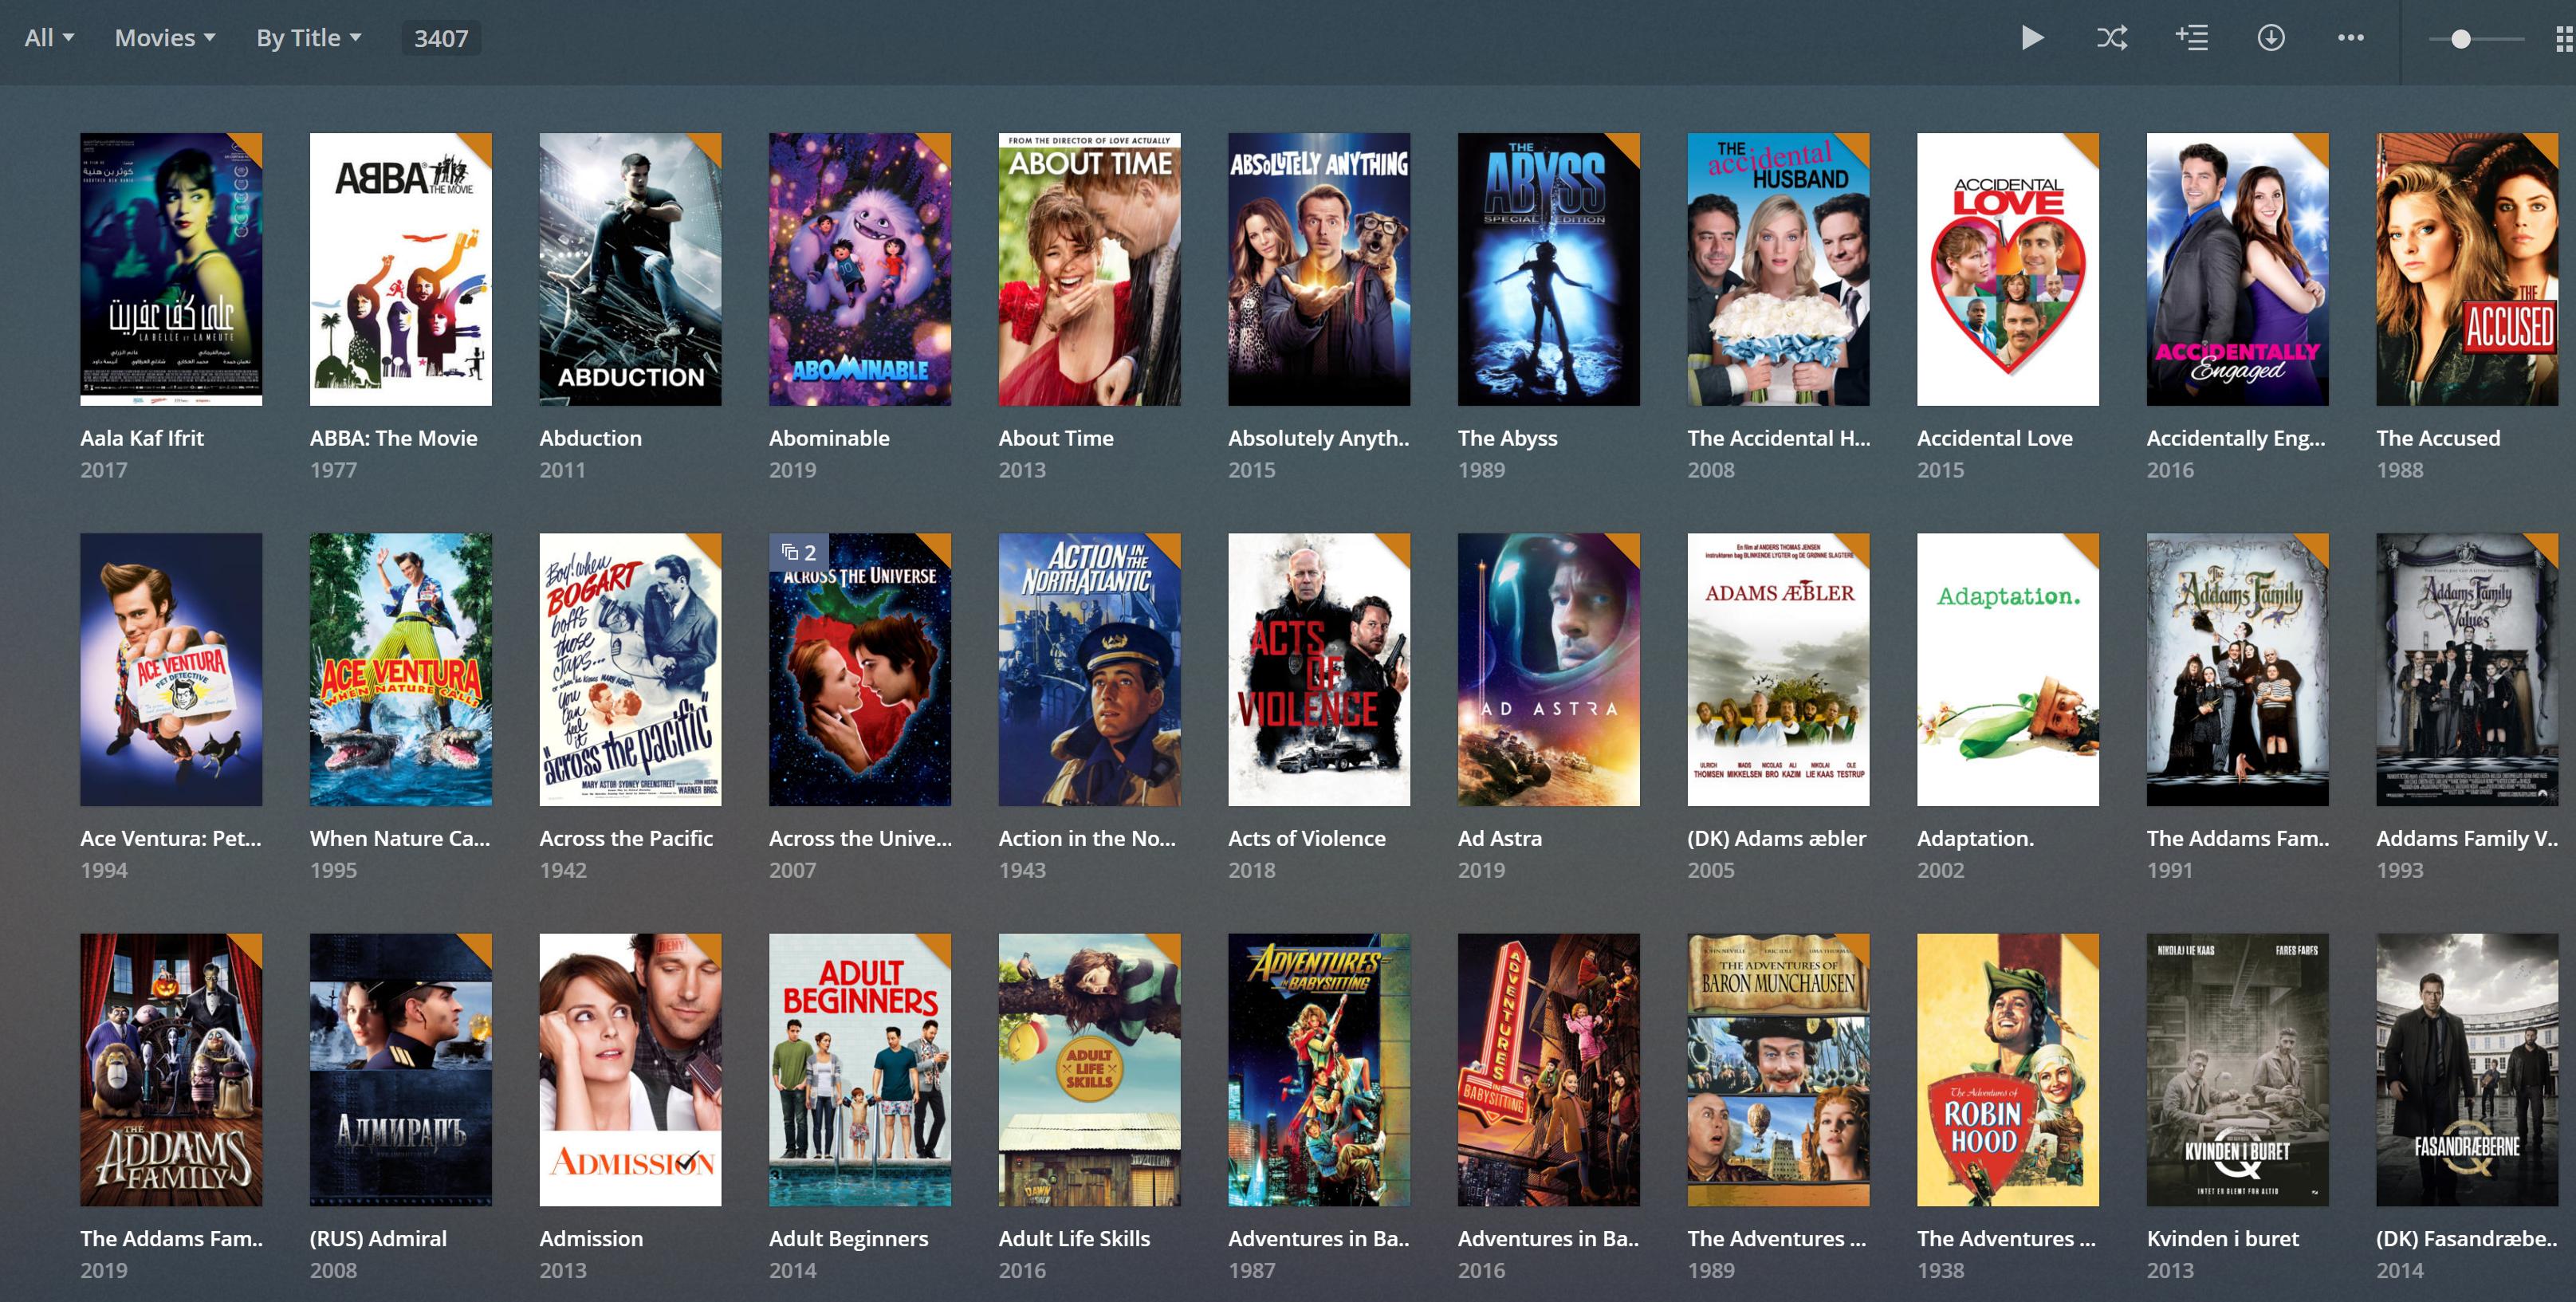Open the Adult Life Skills poster

(x=1089, y=1069)
